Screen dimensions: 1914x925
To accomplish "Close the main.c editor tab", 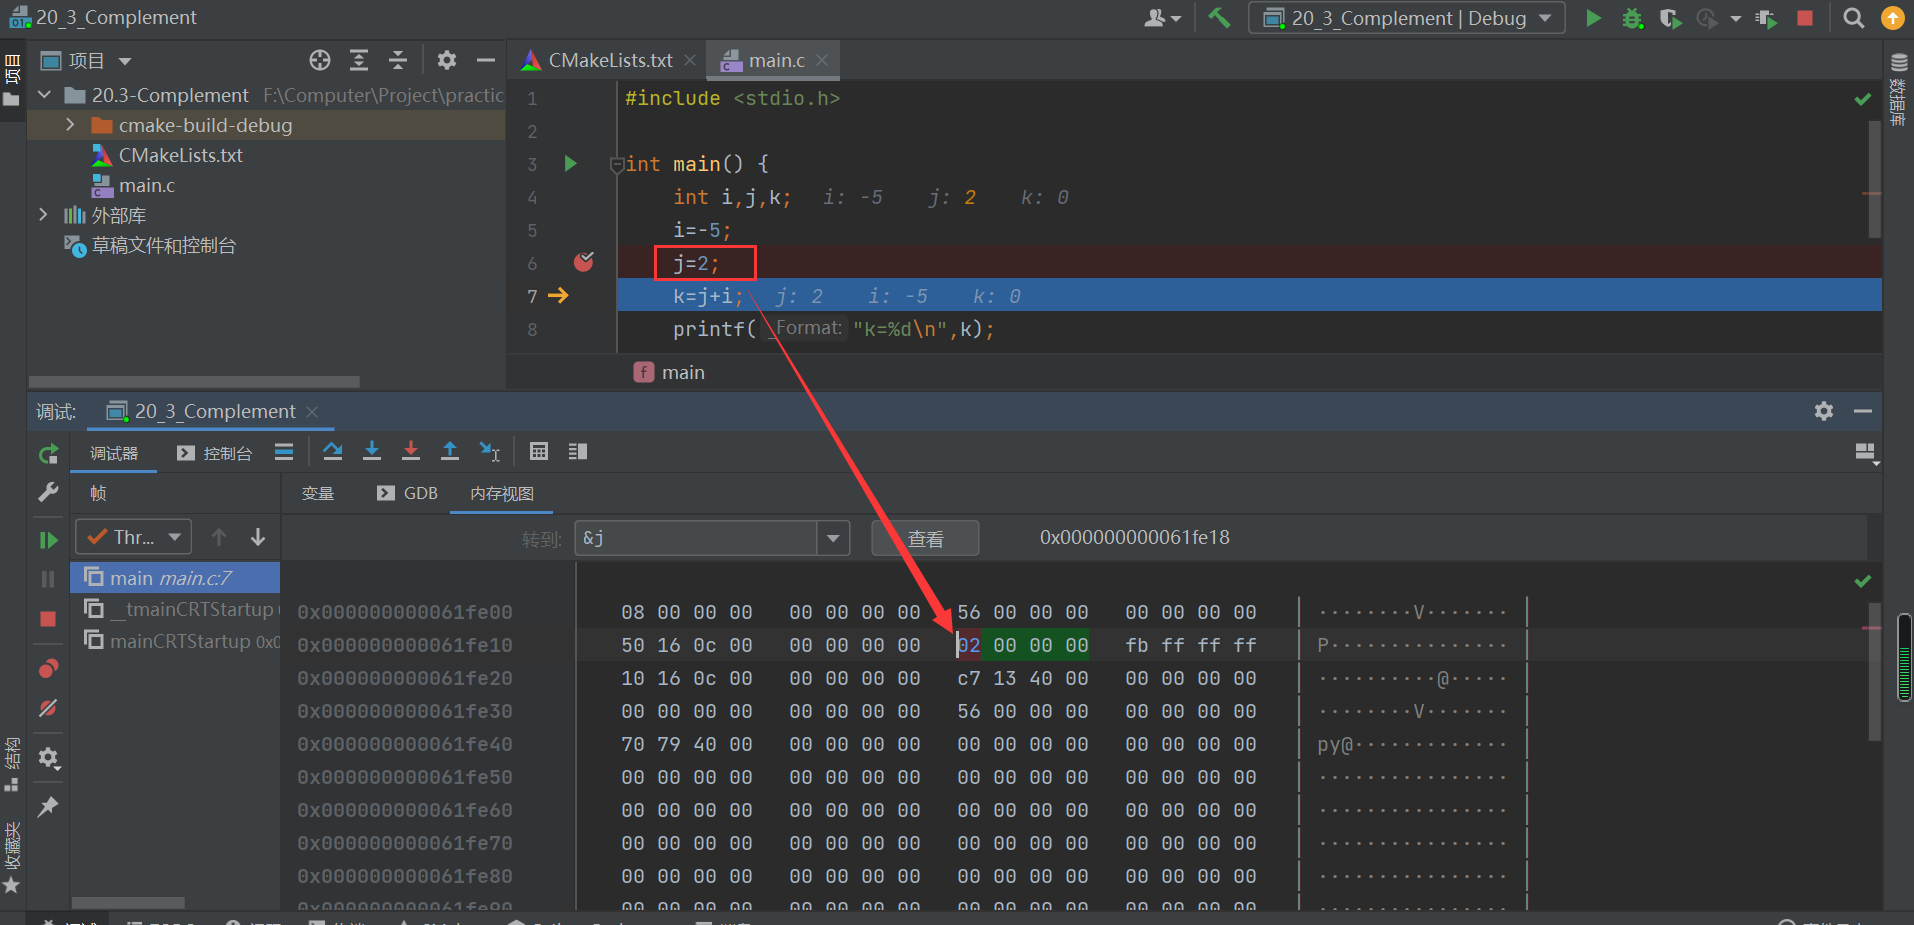I will coord(822,60).
